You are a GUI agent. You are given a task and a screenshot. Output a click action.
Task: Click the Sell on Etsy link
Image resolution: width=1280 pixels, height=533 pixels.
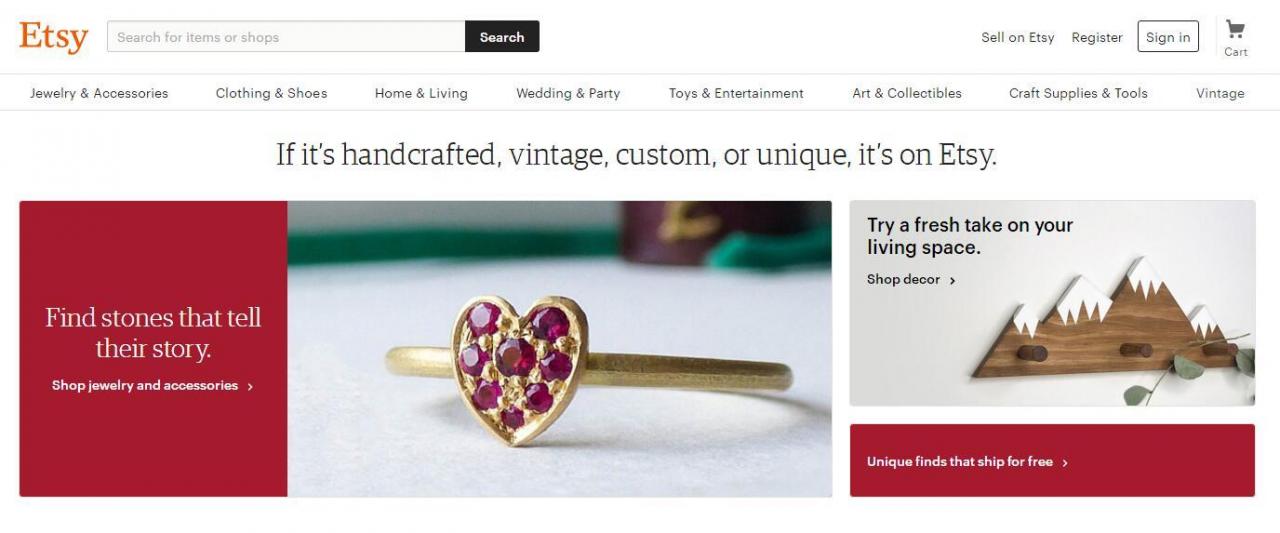click(1018, 37)
